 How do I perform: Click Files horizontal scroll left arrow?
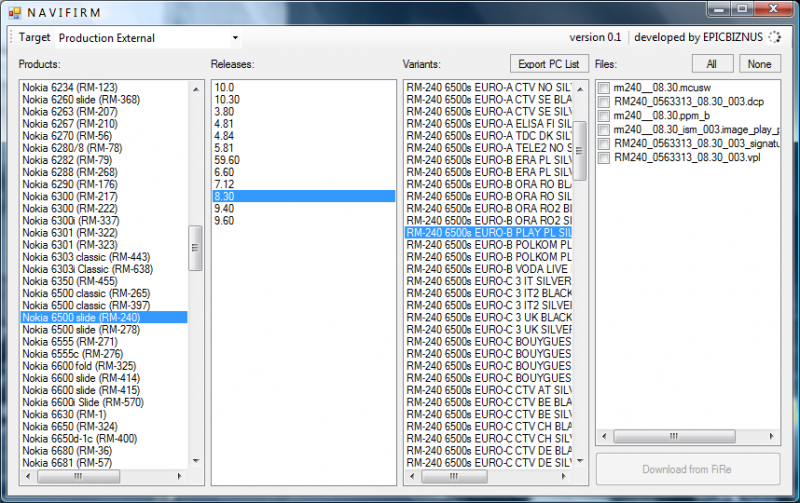pyautogui.click(x=605, y=436)
